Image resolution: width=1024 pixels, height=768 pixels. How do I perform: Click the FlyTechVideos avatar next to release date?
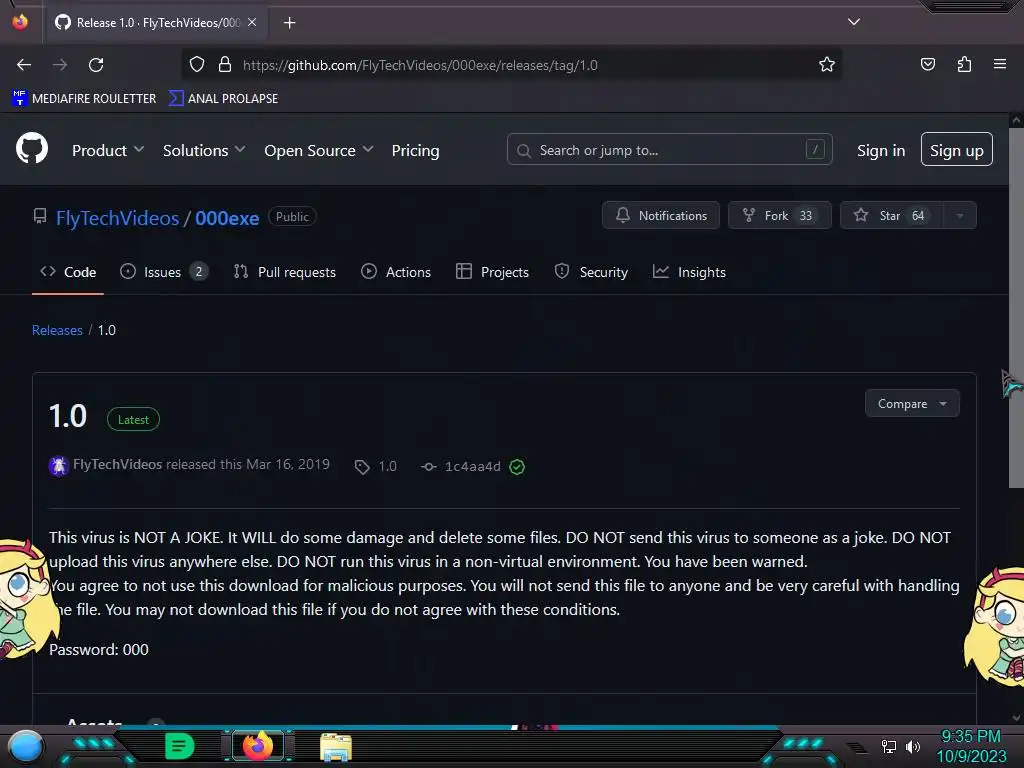(58, 466)
